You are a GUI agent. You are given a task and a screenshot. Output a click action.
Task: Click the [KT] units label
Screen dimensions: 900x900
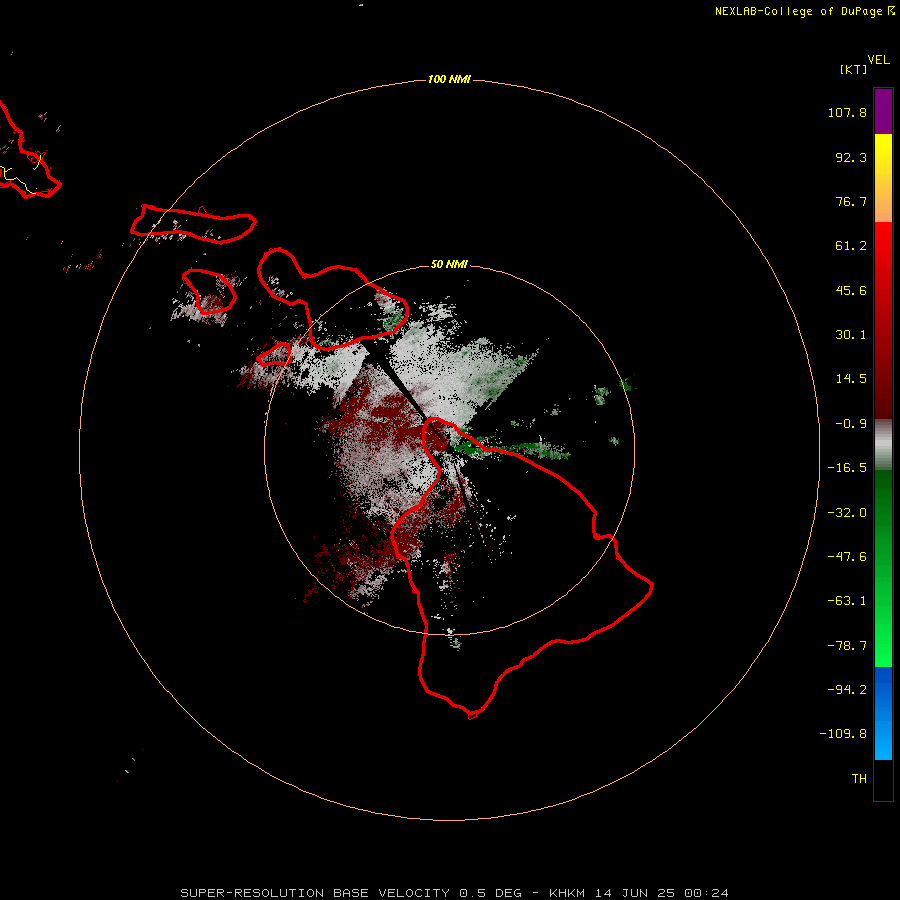[854, 69]
